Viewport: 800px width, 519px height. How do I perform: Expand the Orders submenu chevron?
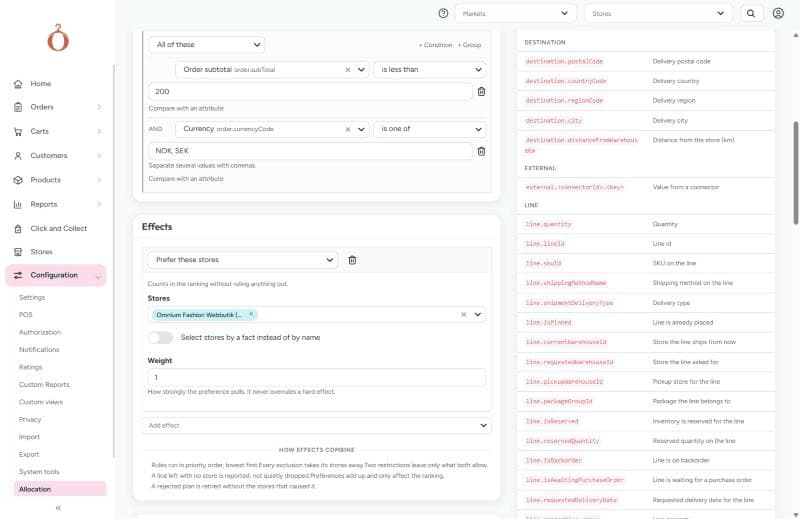tap(99, 107)
